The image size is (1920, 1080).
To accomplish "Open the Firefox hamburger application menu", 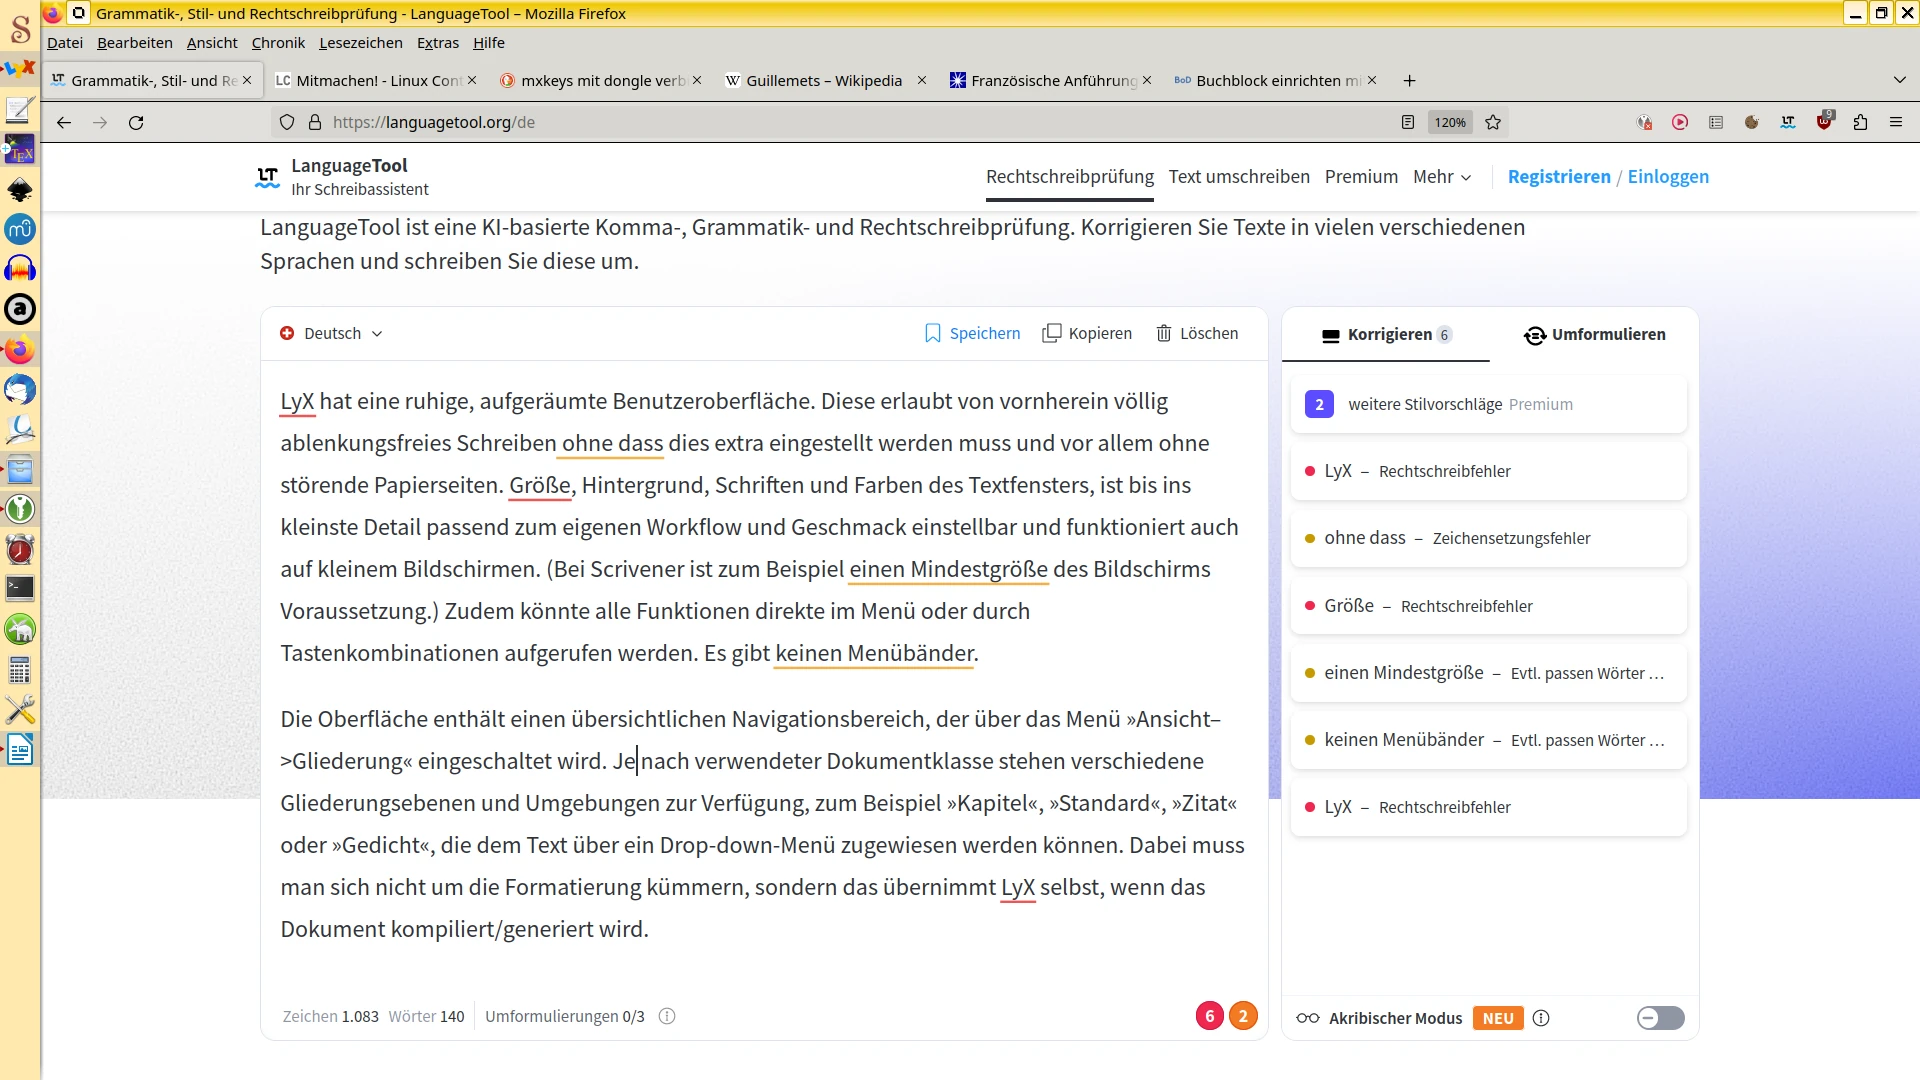I will [x=1896, y=122].
